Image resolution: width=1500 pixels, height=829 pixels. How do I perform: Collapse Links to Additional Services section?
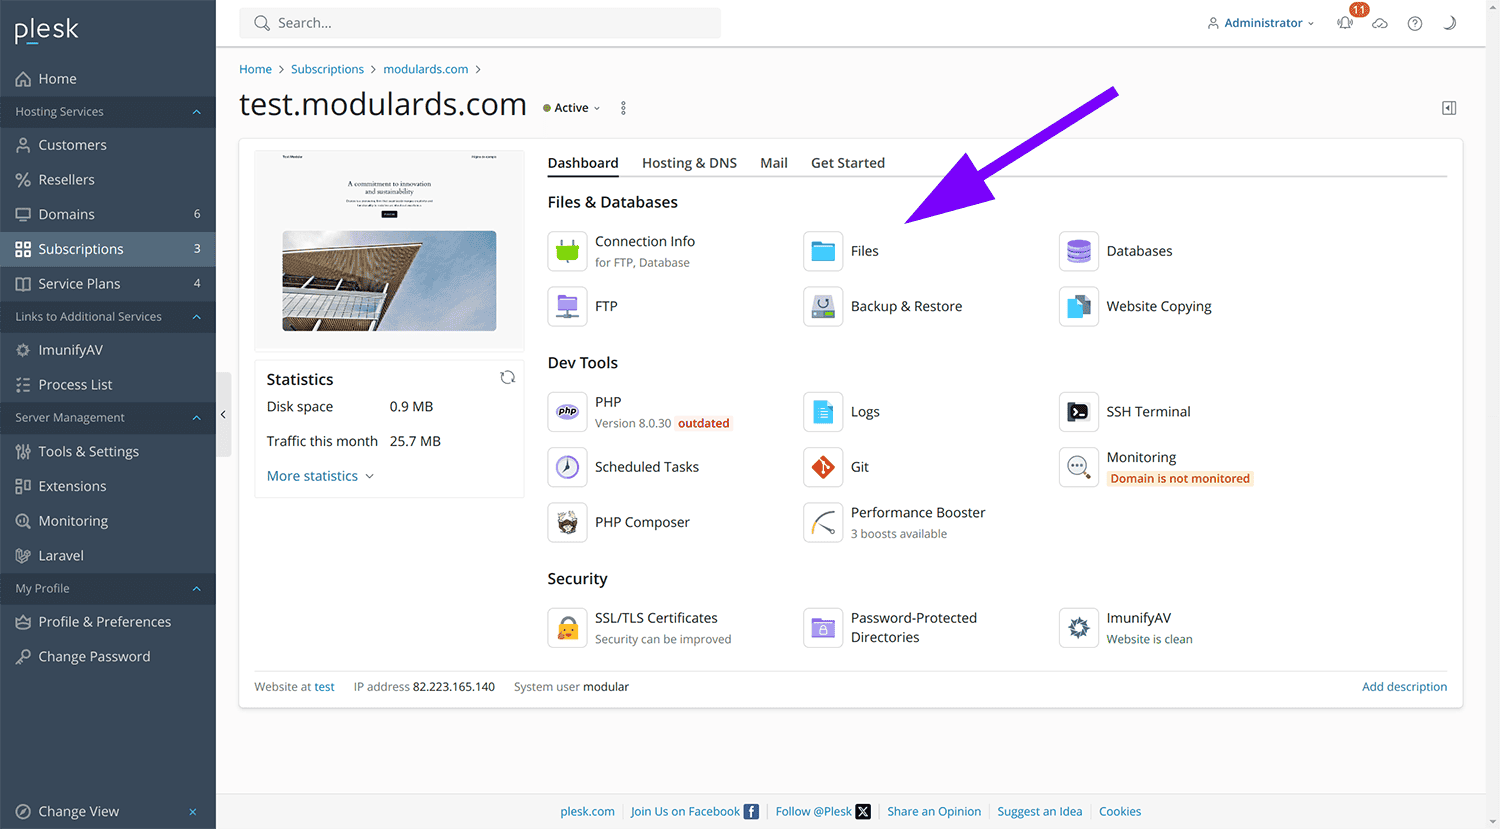(x=196, y=317)
